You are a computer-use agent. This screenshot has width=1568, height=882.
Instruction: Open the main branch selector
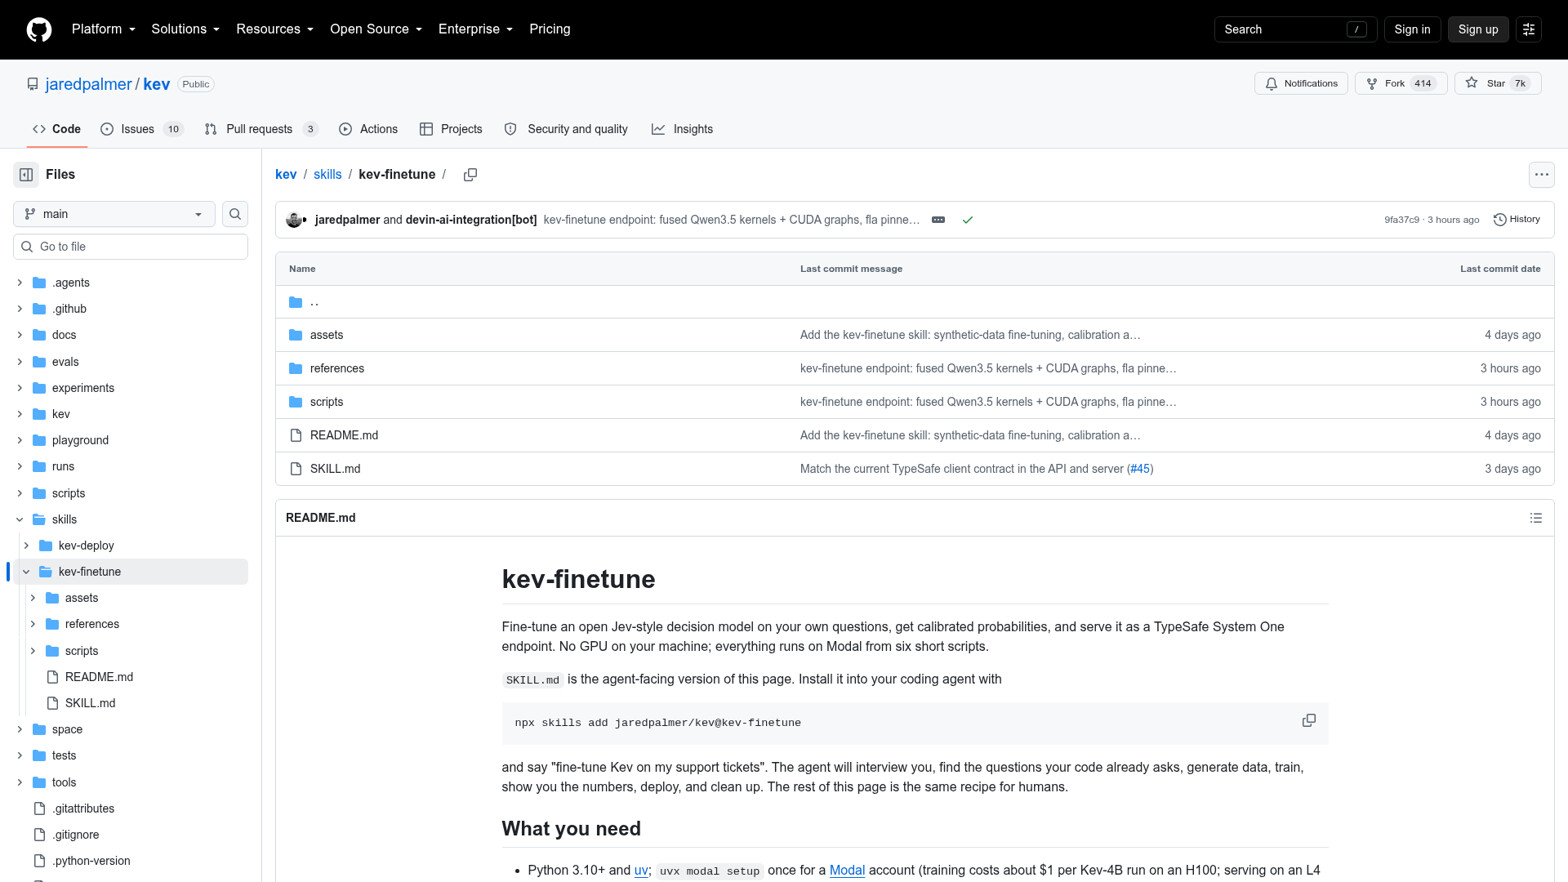point(114,214)
